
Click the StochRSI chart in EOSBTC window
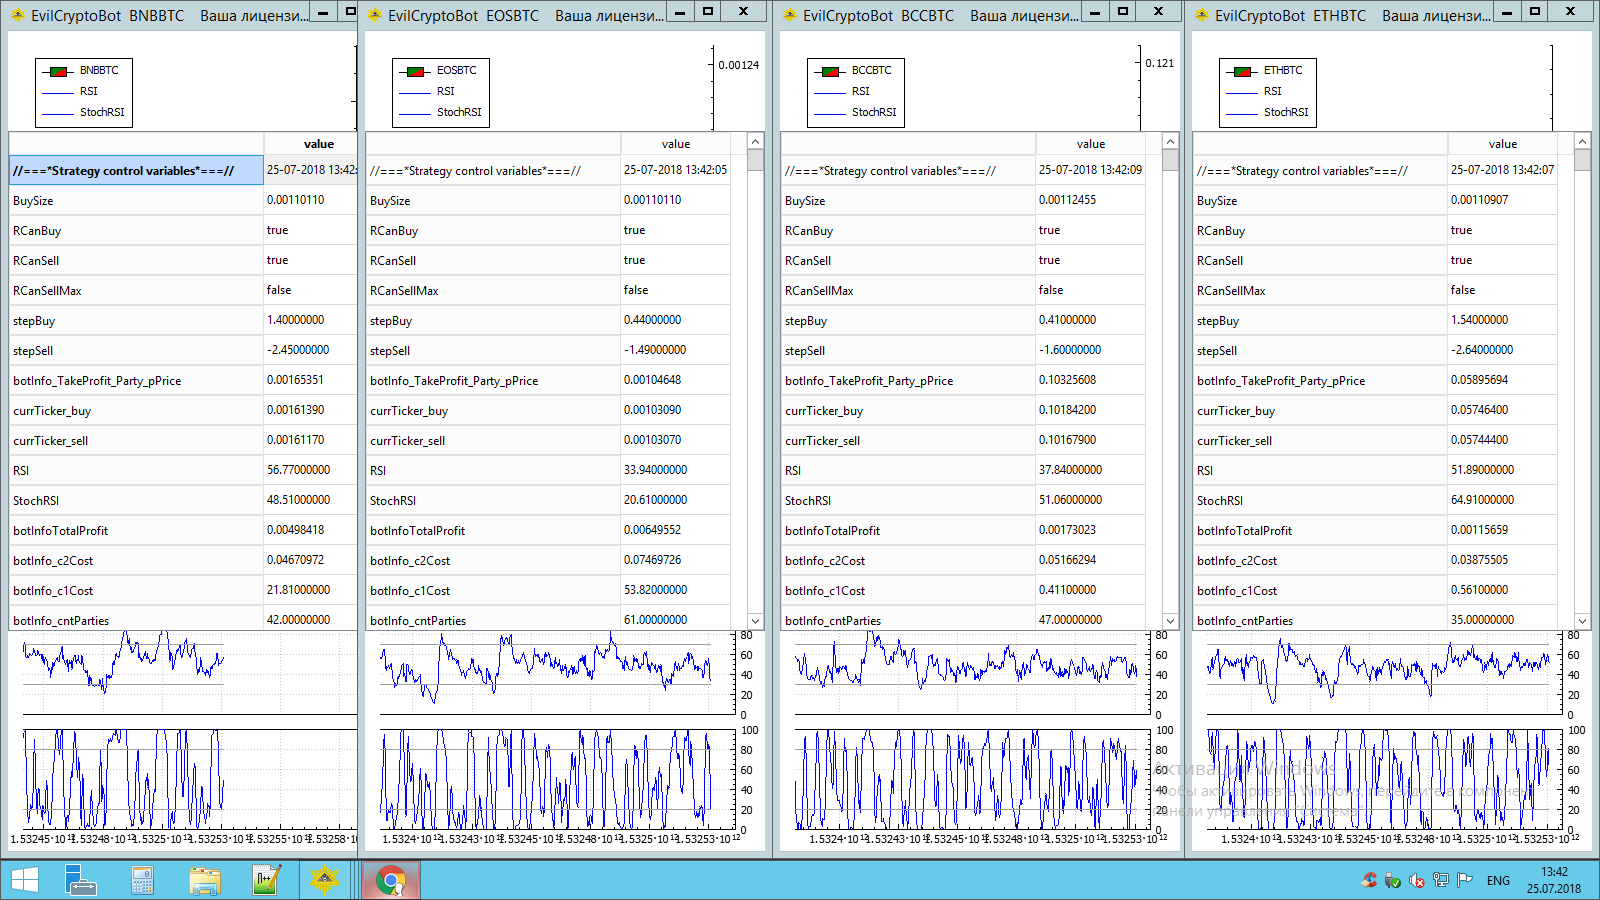tap(558, 780)
